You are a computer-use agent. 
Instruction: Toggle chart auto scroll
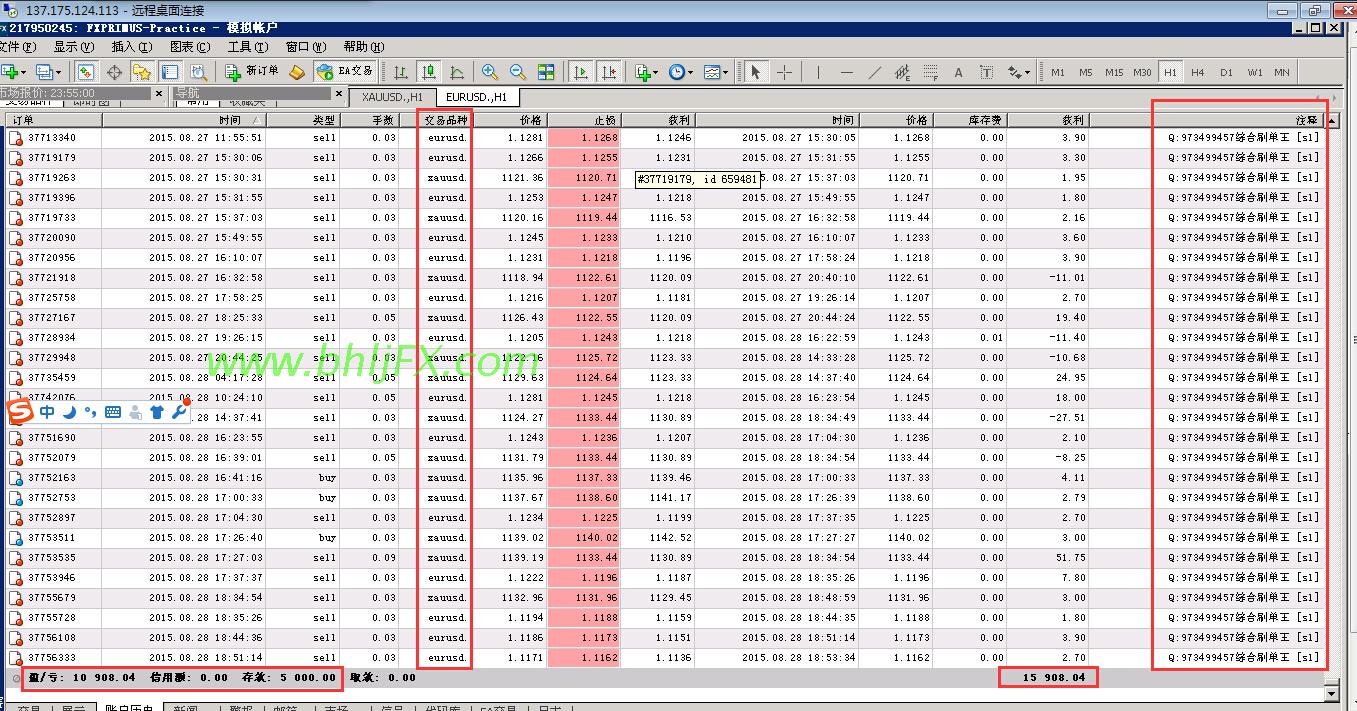coord(581,72)
